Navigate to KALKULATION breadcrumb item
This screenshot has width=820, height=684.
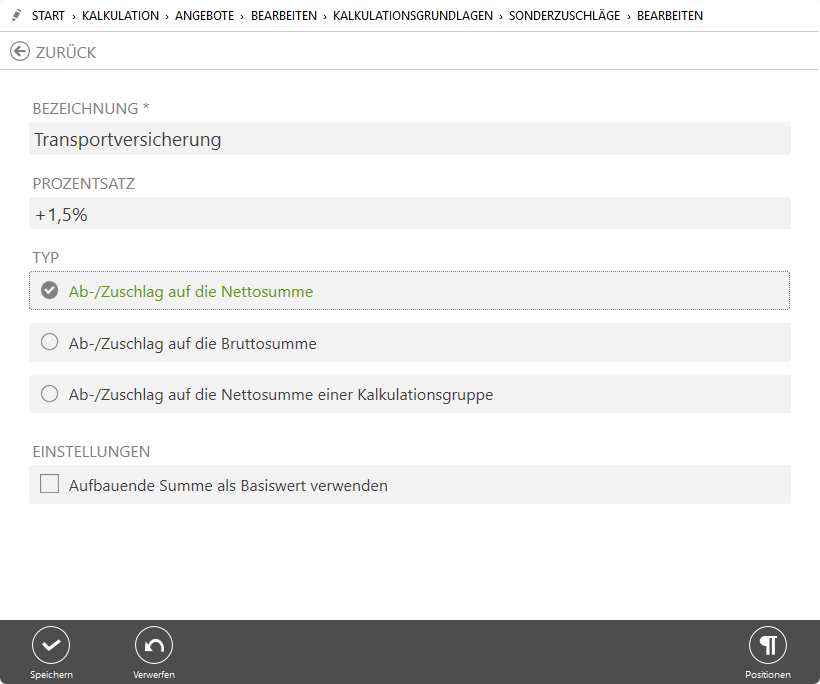coord(120,16)
